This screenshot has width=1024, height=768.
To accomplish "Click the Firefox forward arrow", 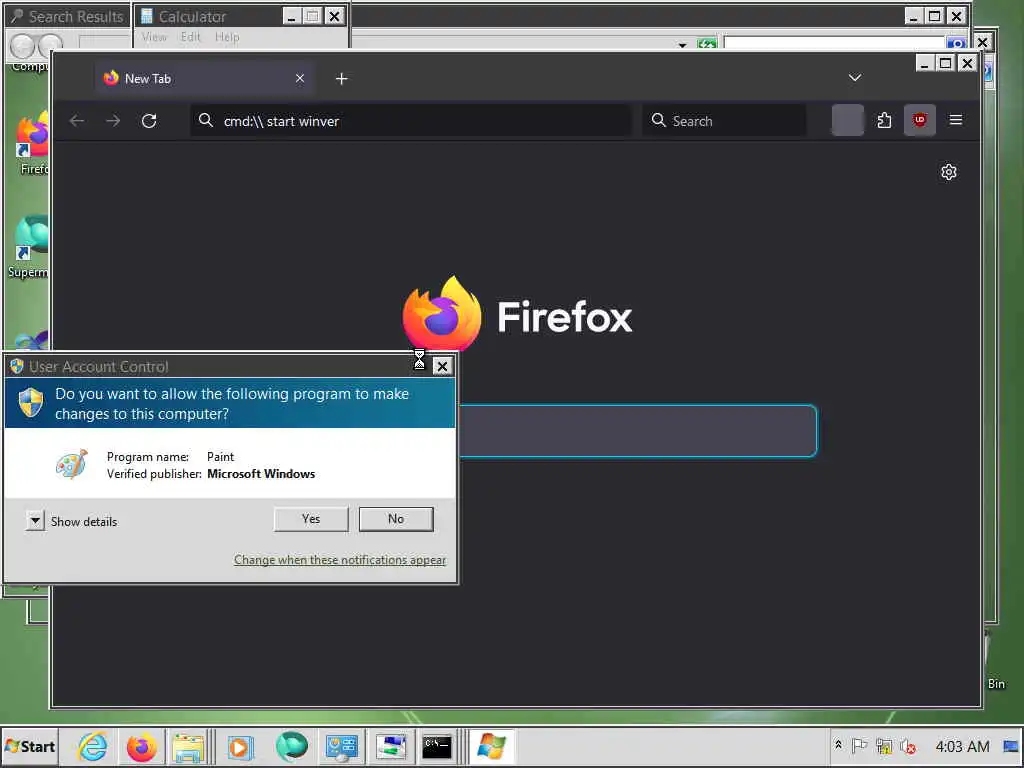I will (x=113, y=121).
